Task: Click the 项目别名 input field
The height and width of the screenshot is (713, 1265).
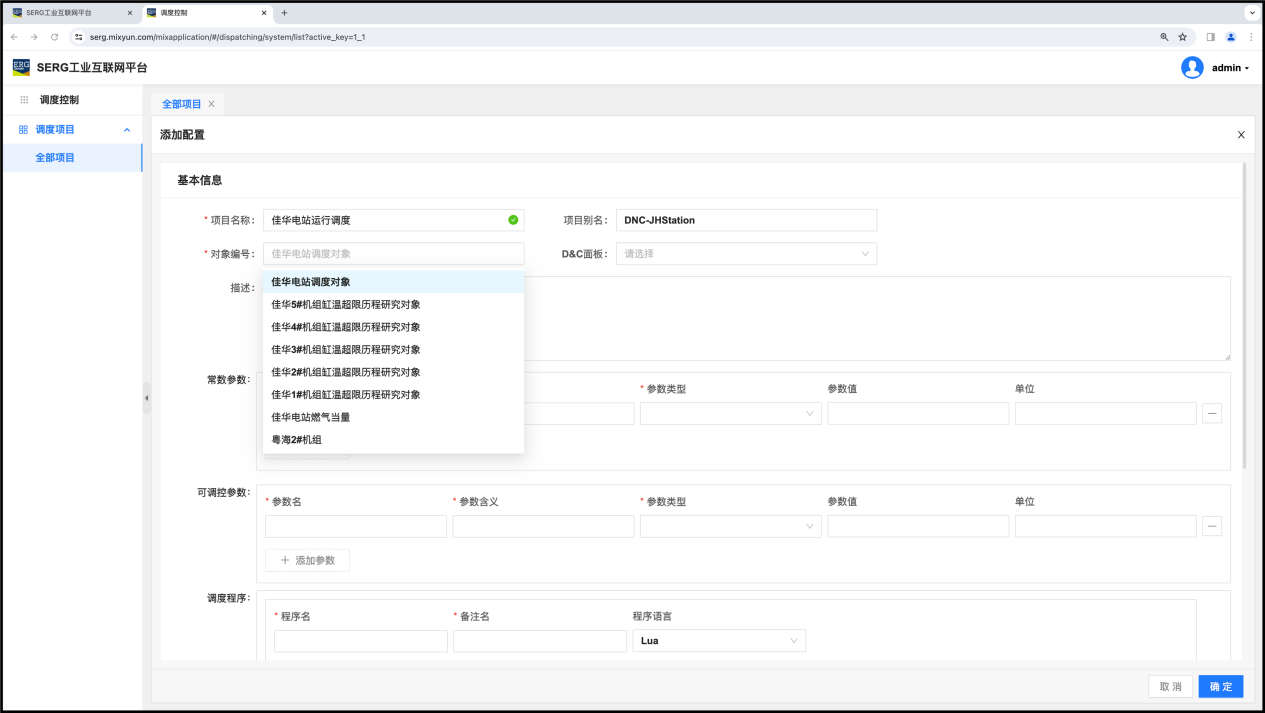Action: pyautogui.click(x=746, y=220)
